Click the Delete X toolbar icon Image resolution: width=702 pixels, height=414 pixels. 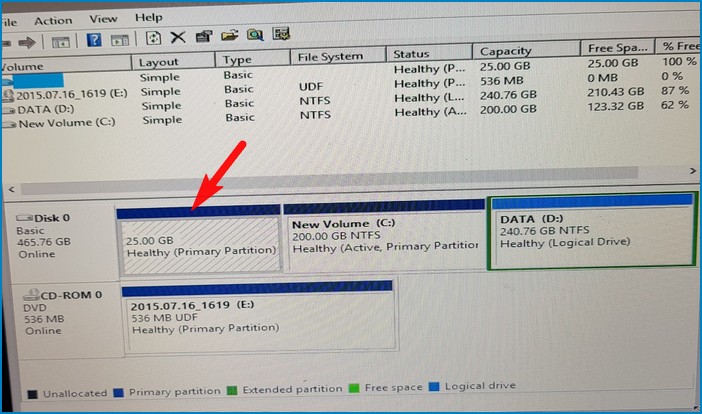point(178,38)
